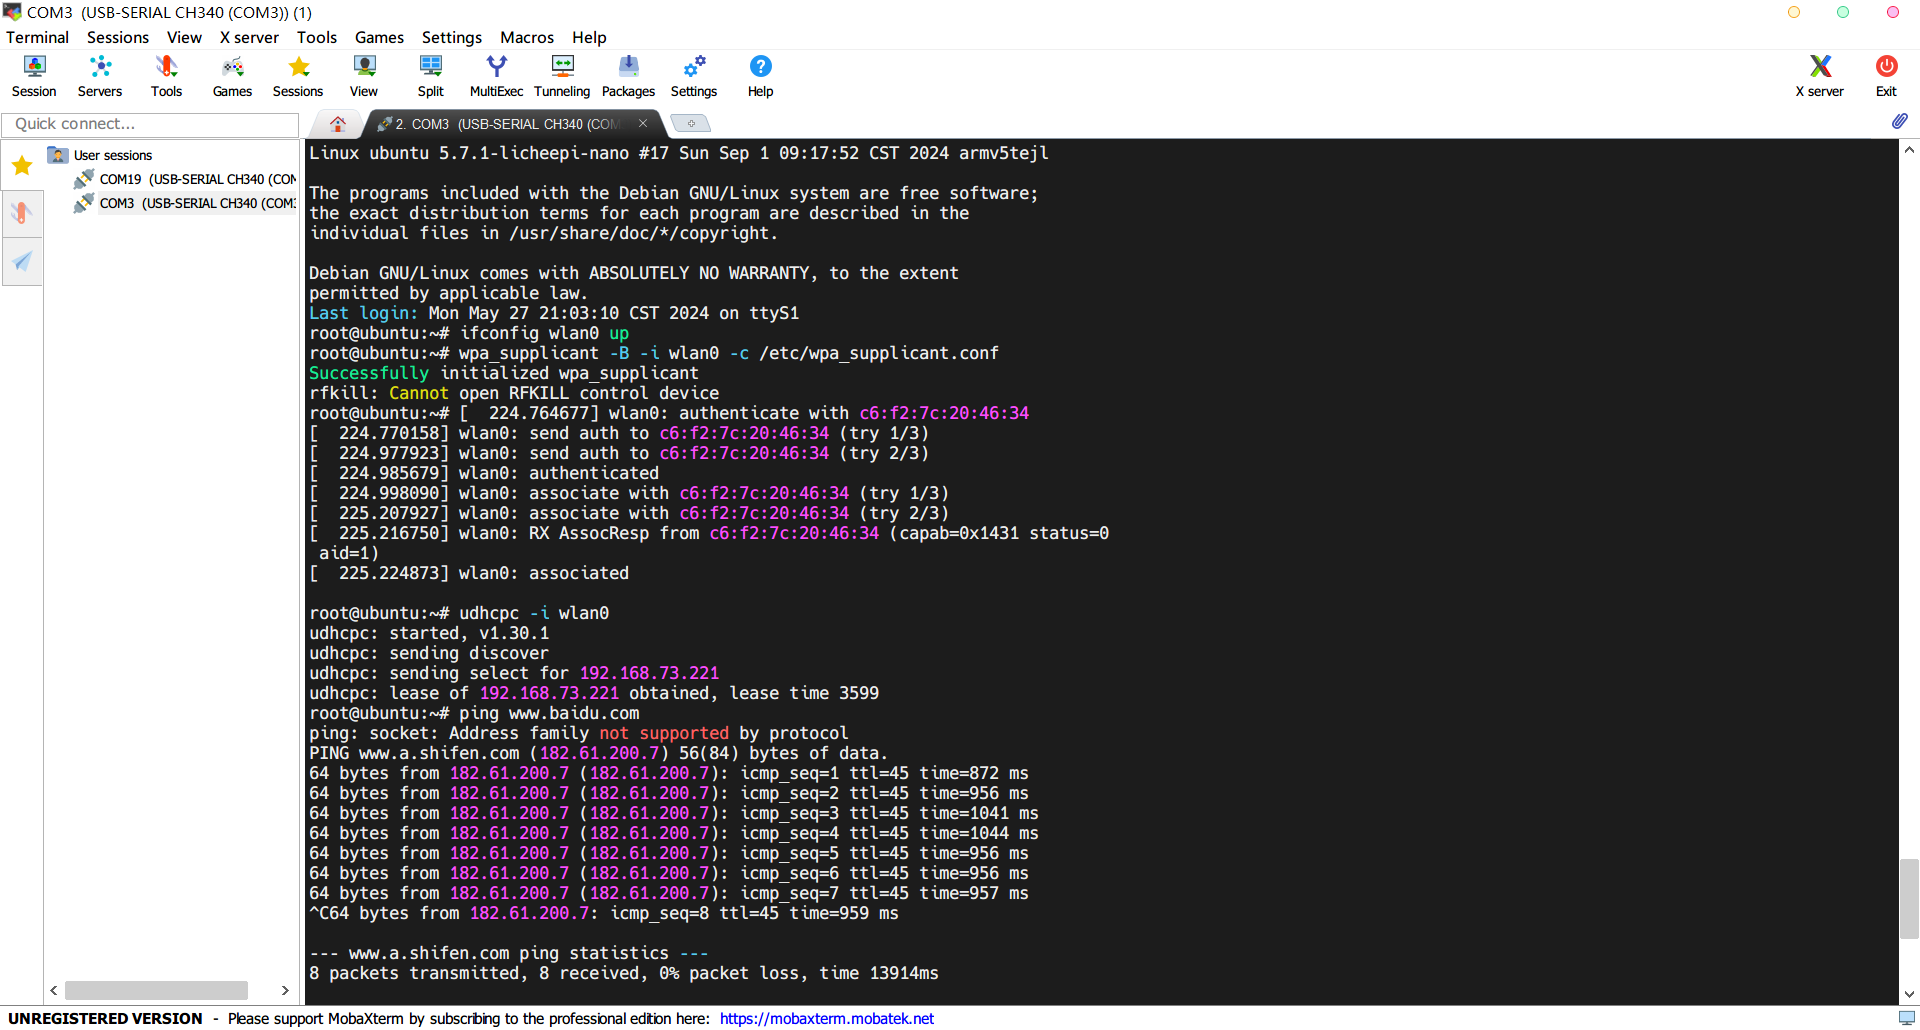Click the MultiExec toolbar icon

(x=496, y=76)
